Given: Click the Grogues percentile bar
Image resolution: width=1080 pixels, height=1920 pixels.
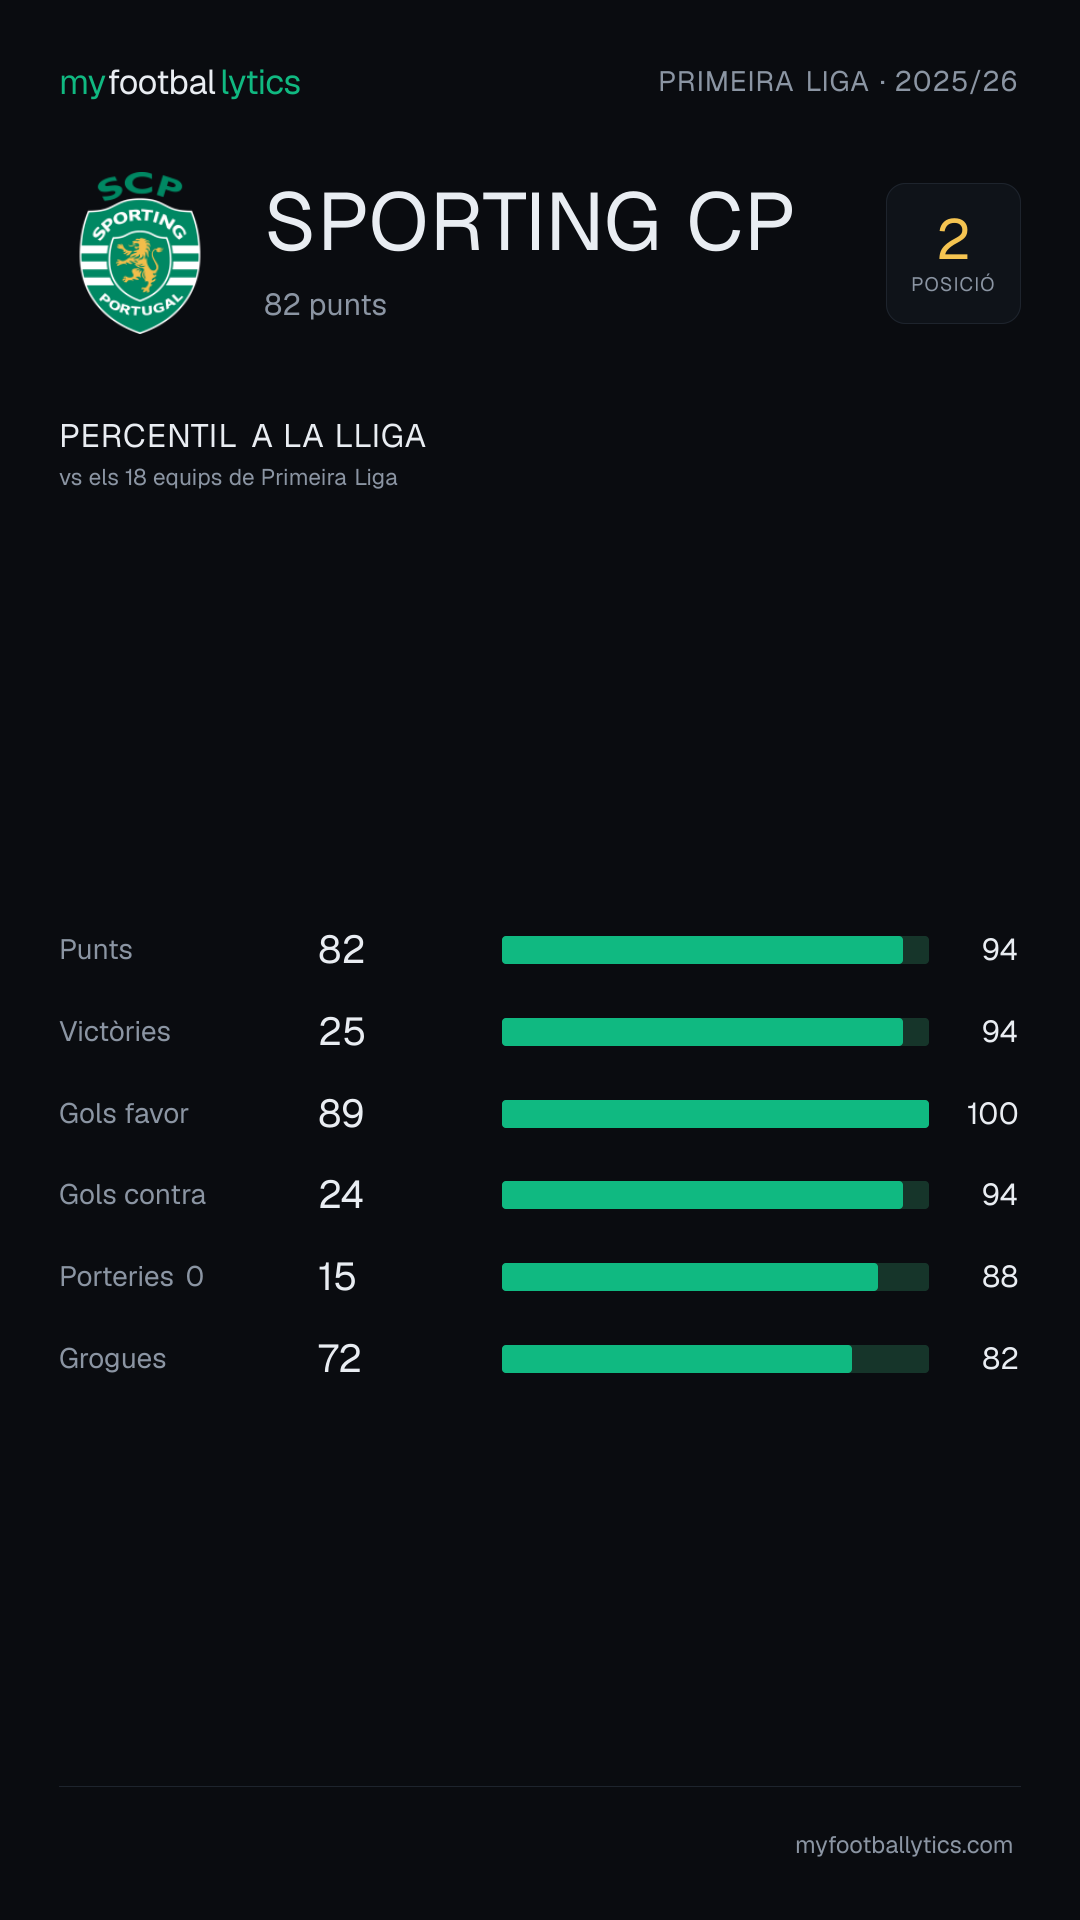Looking at the screenshot, I should click(x=715, y=1359).
